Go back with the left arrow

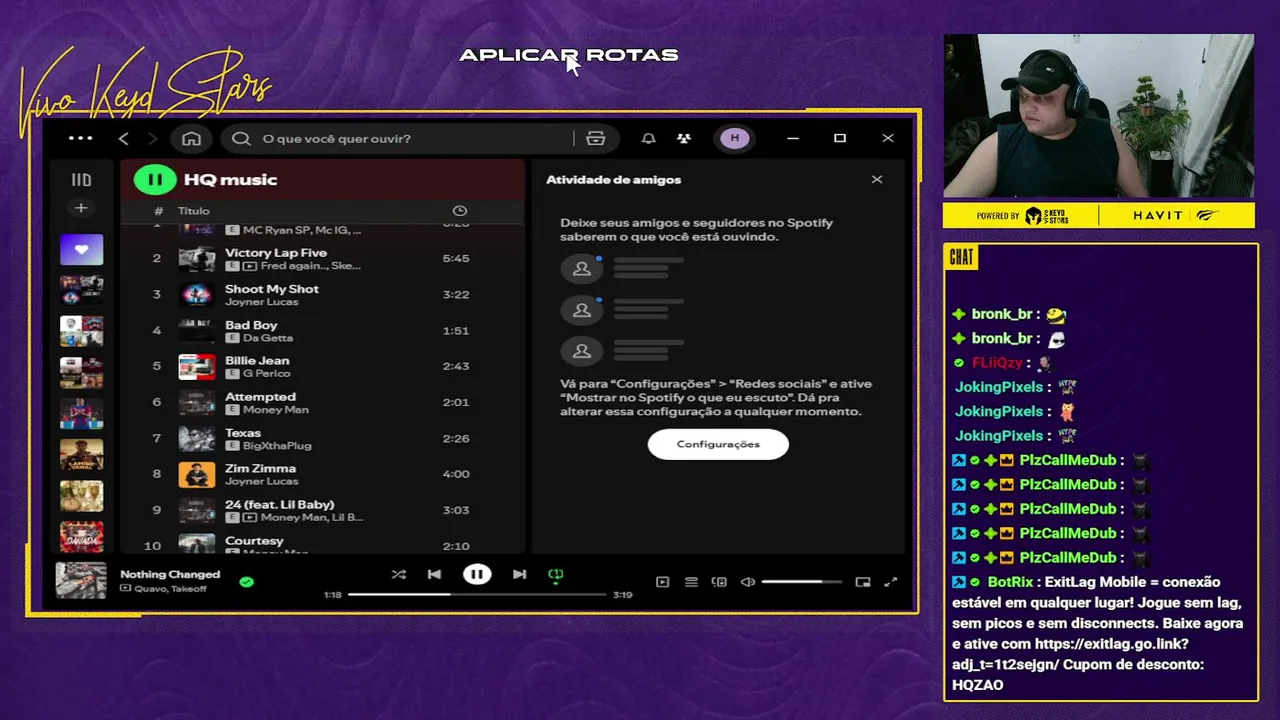pyautogui.click(x=124, y=138)
